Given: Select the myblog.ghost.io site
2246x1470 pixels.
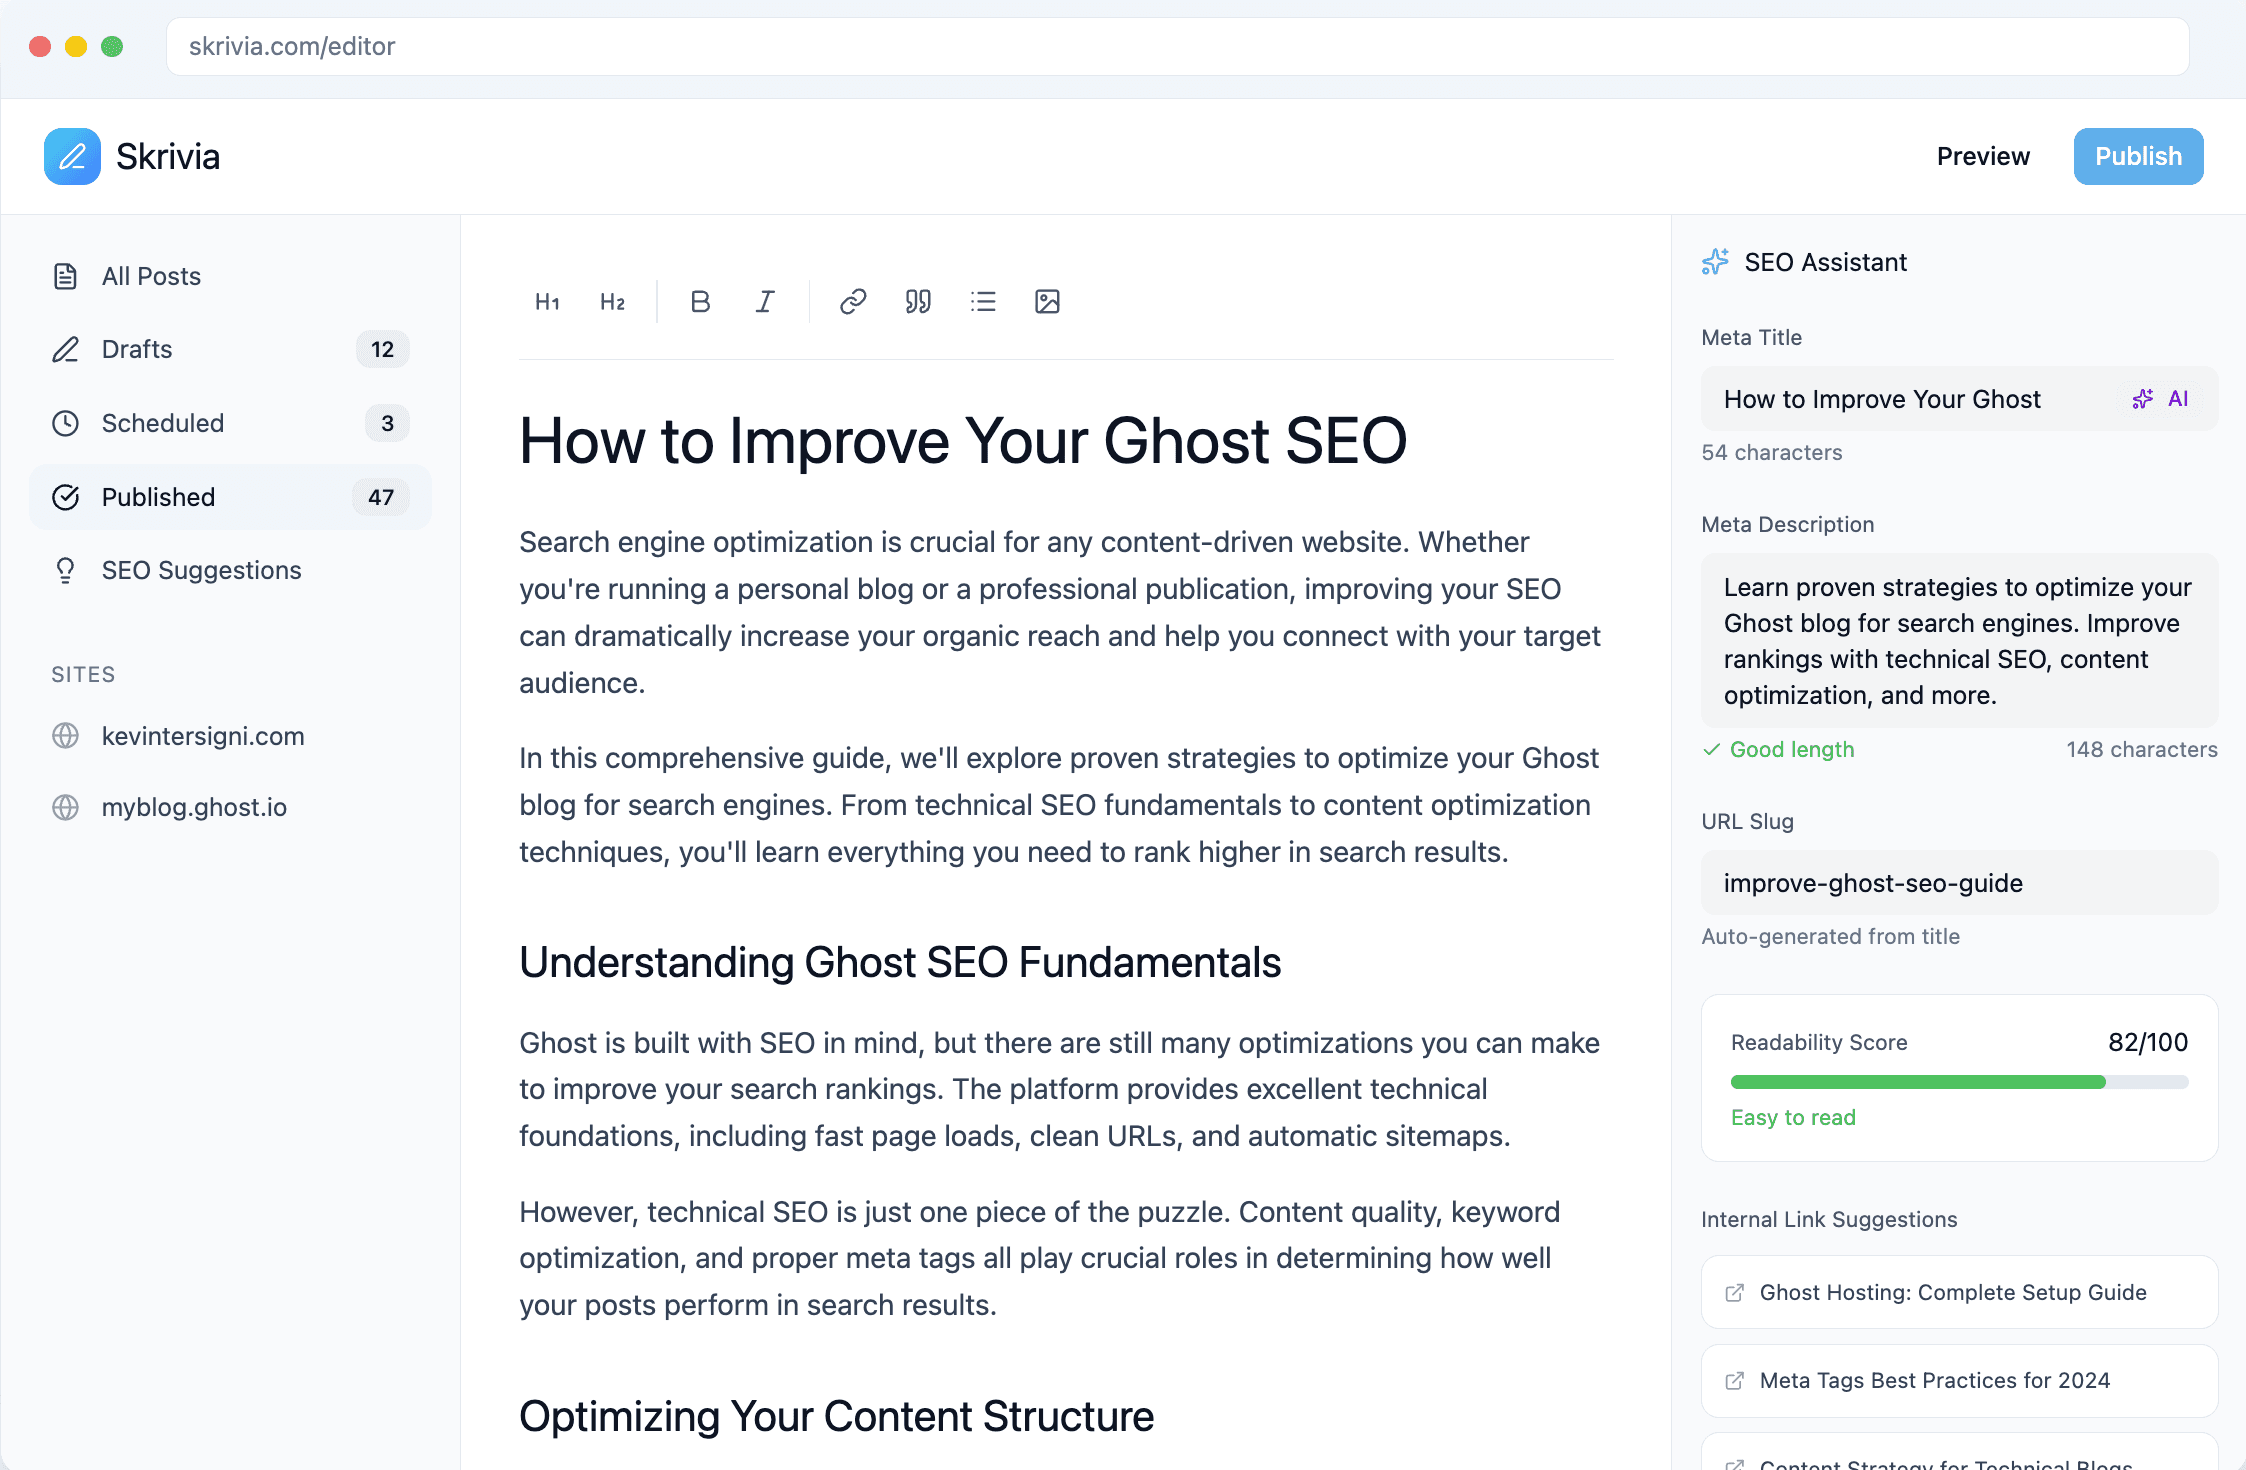Looking at the screenshot, I should tap(194, 807).
